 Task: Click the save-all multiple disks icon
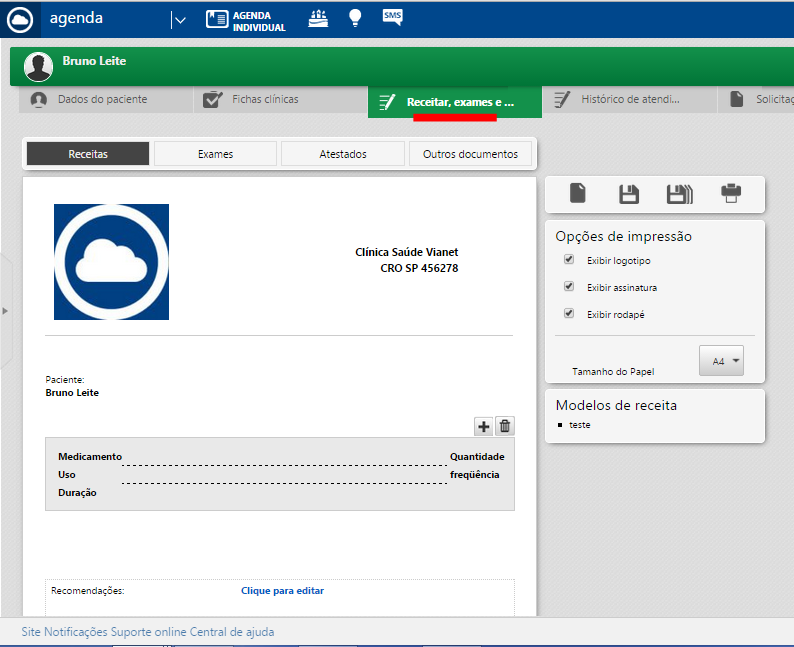(680, 194)
